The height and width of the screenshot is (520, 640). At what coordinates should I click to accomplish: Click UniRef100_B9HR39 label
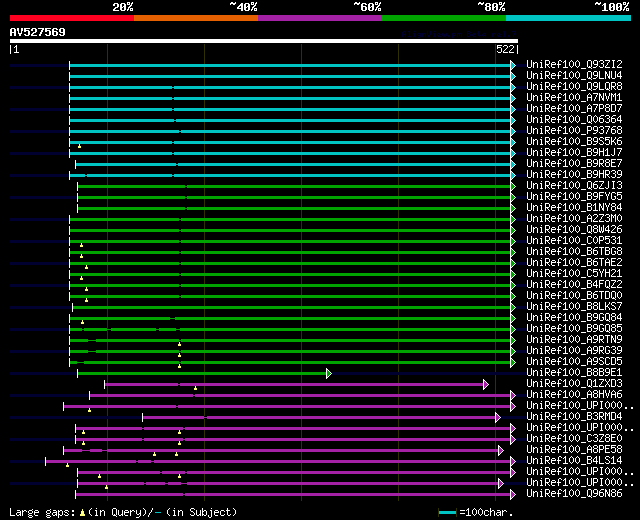(574, 175)
